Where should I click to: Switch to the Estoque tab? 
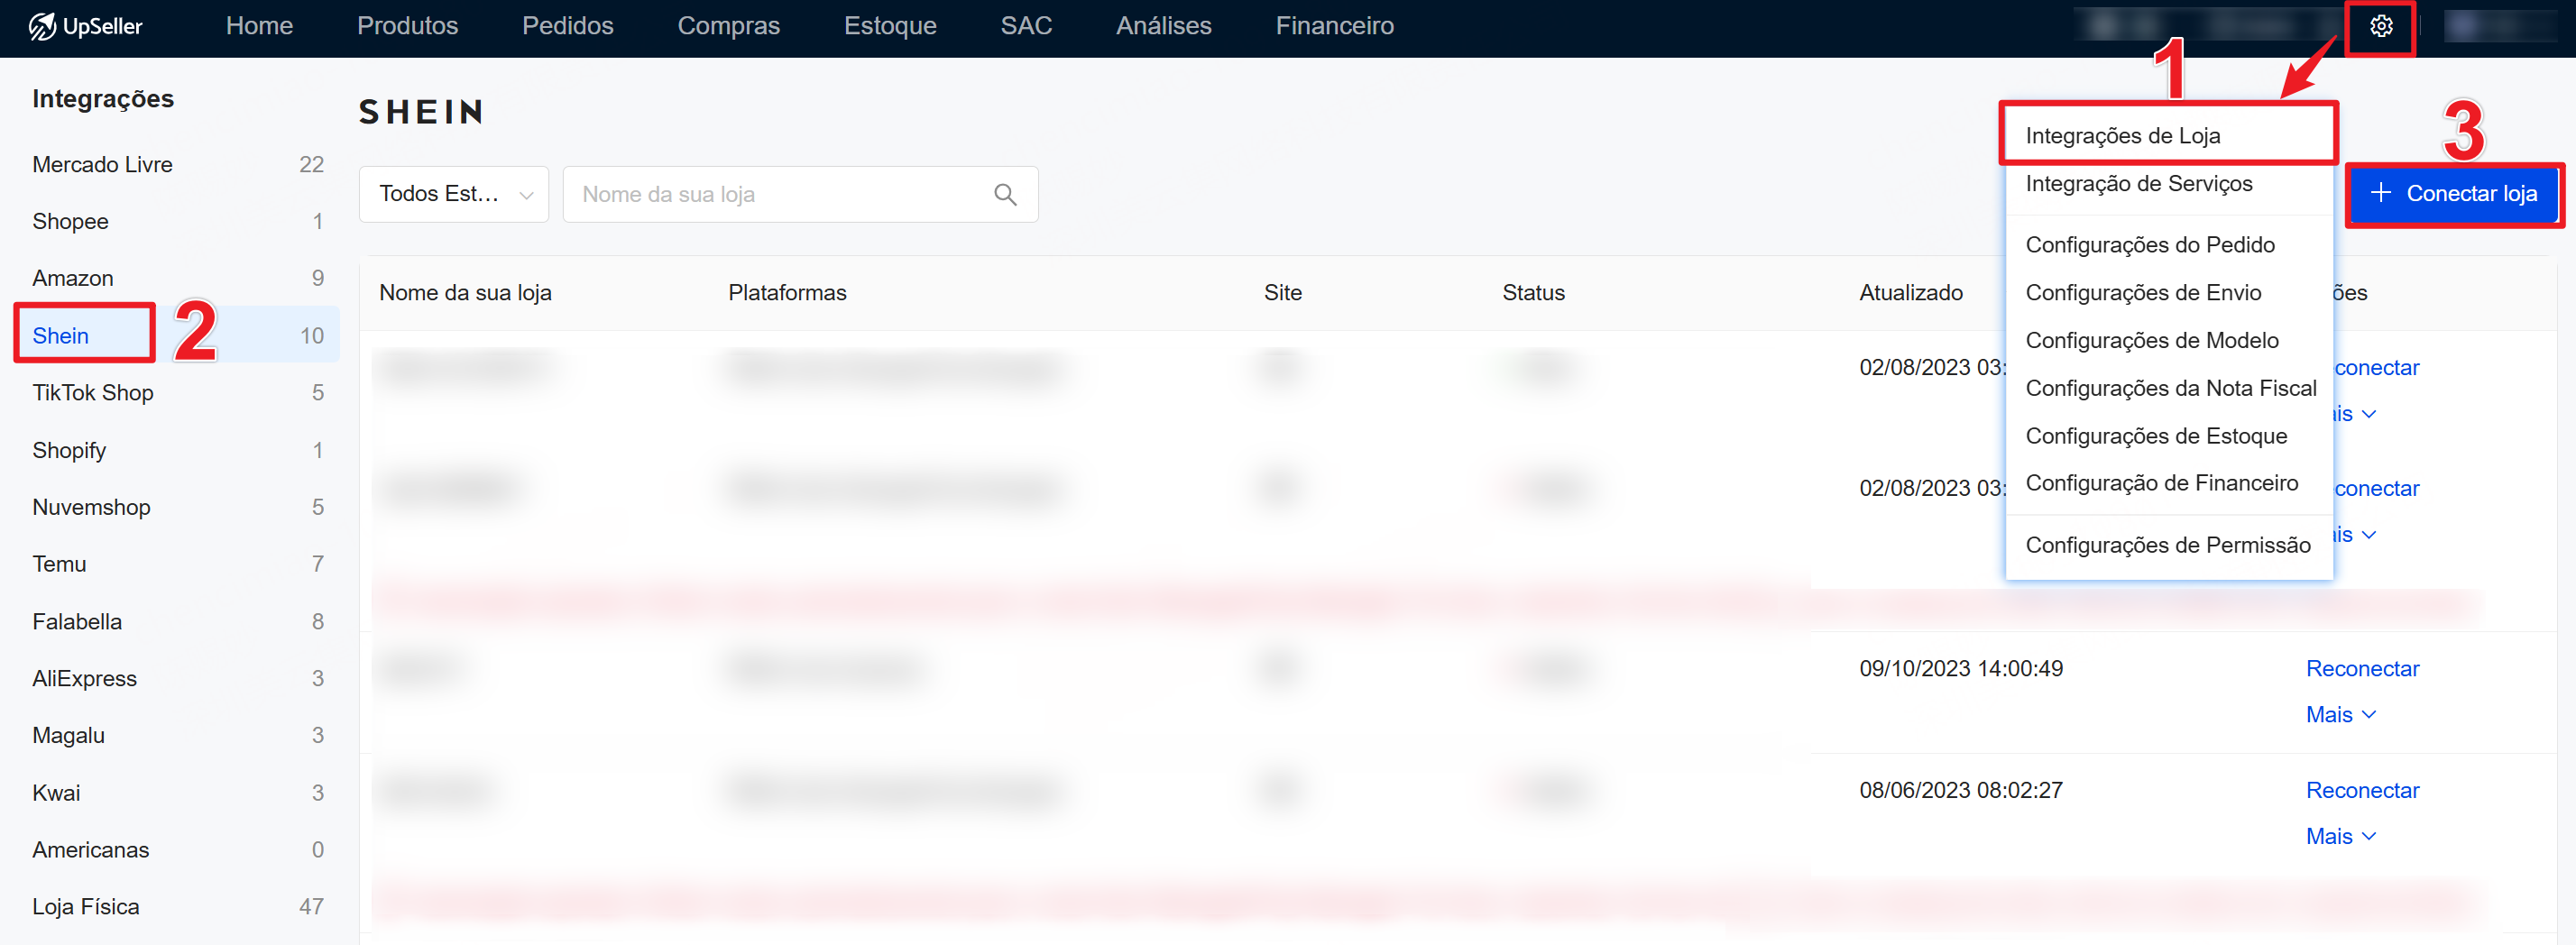889,26
